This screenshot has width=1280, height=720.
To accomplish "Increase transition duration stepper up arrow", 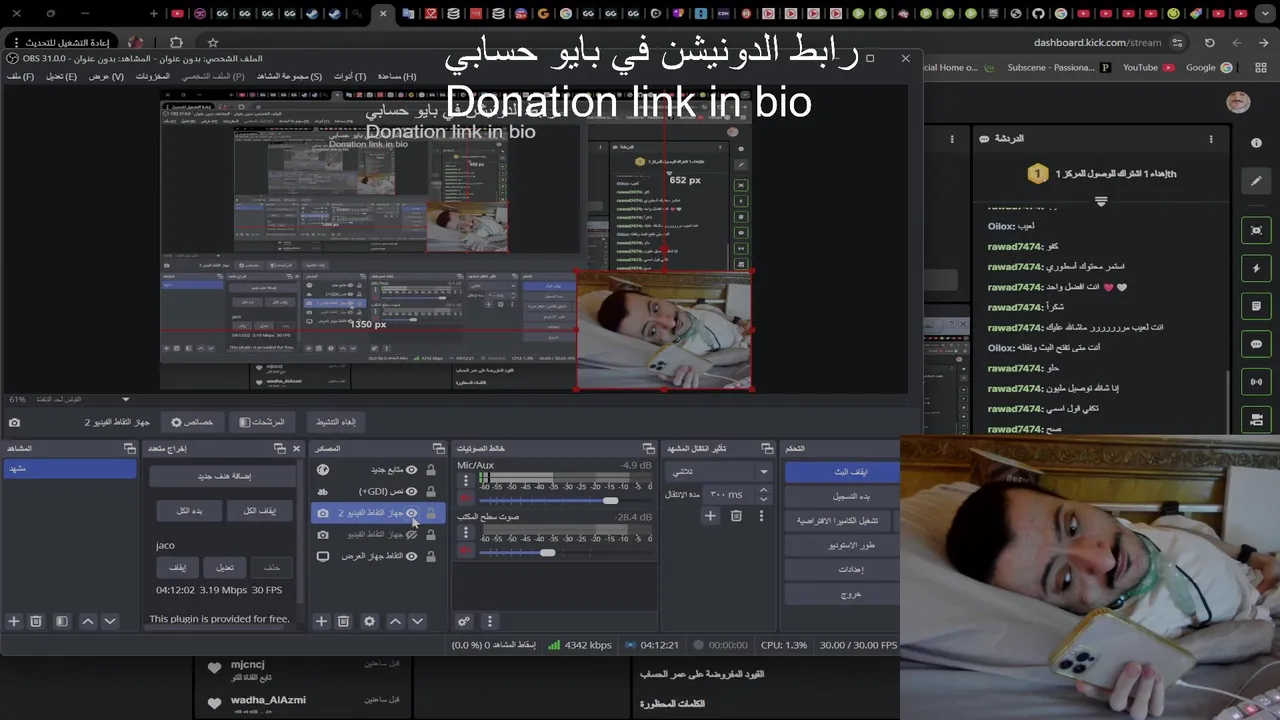I will (x=764, y=490).
